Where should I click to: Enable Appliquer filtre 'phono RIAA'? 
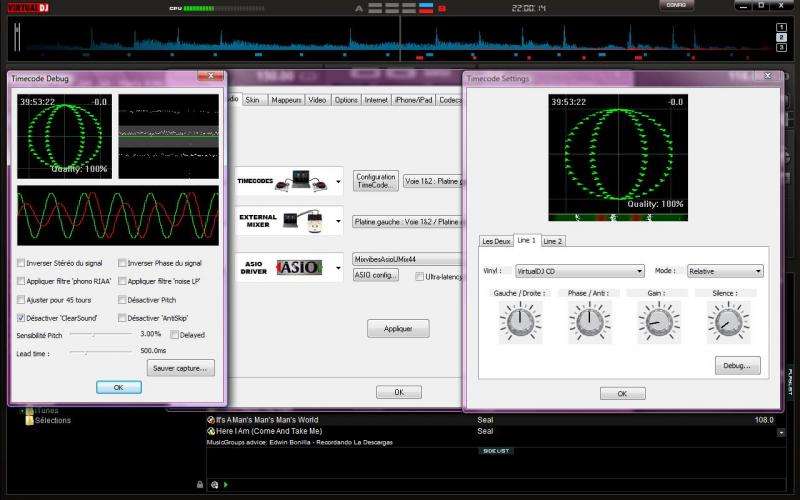[x=21, y=281]
